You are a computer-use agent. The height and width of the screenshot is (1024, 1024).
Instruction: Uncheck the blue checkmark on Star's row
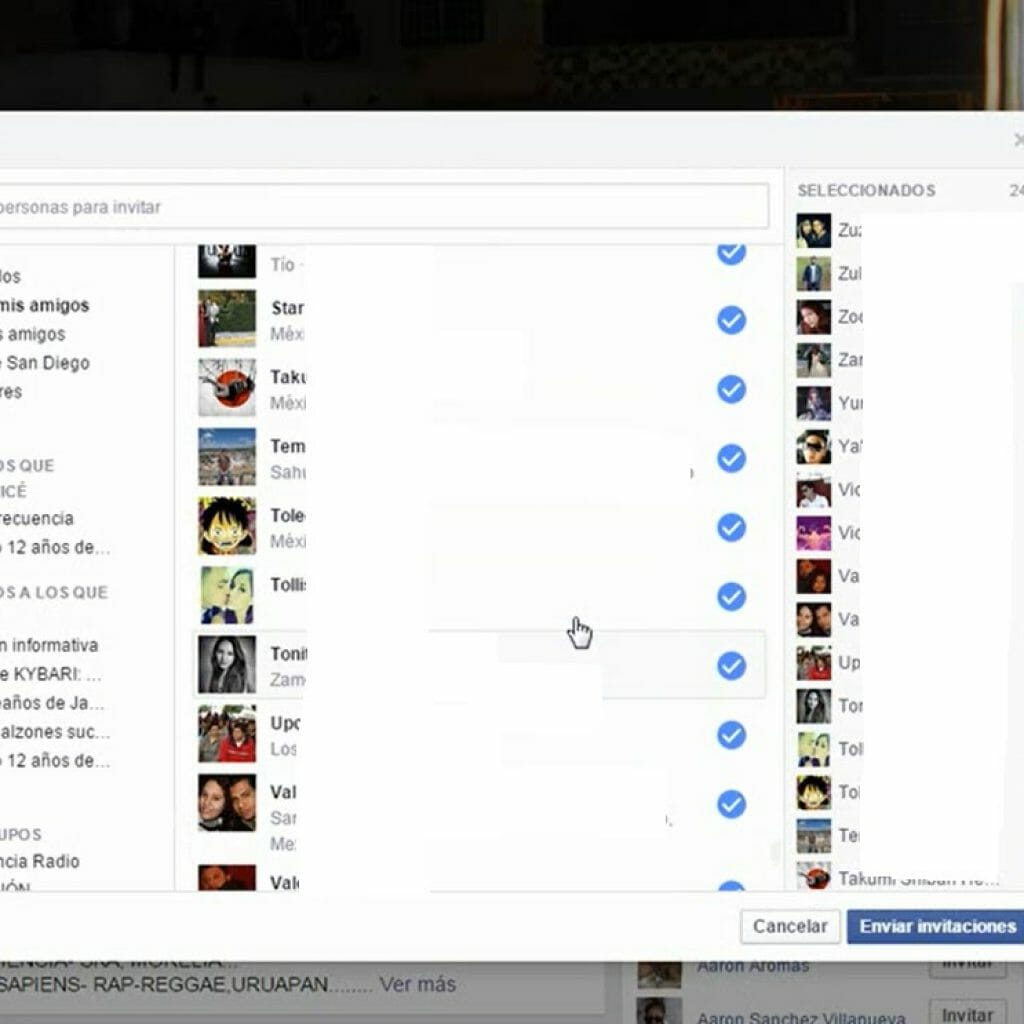(x=731, y=320)
